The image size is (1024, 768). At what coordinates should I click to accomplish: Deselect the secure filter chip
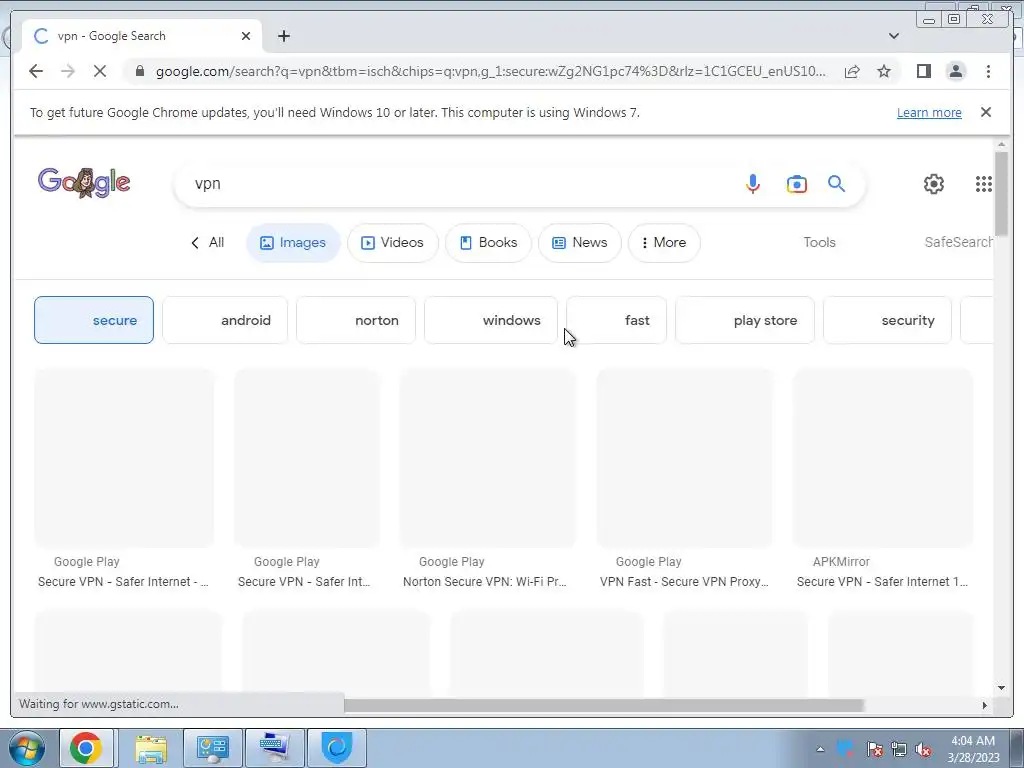(94, 320)
